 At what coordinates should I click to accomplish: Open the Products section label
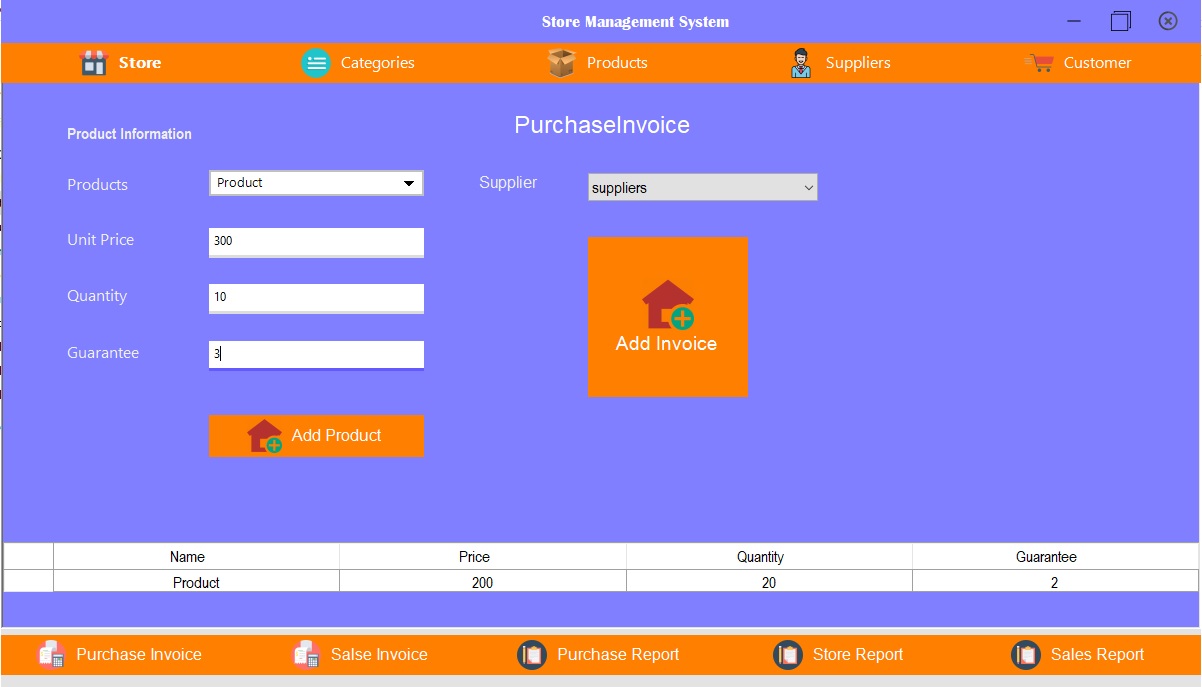click(x=617, y=63)
